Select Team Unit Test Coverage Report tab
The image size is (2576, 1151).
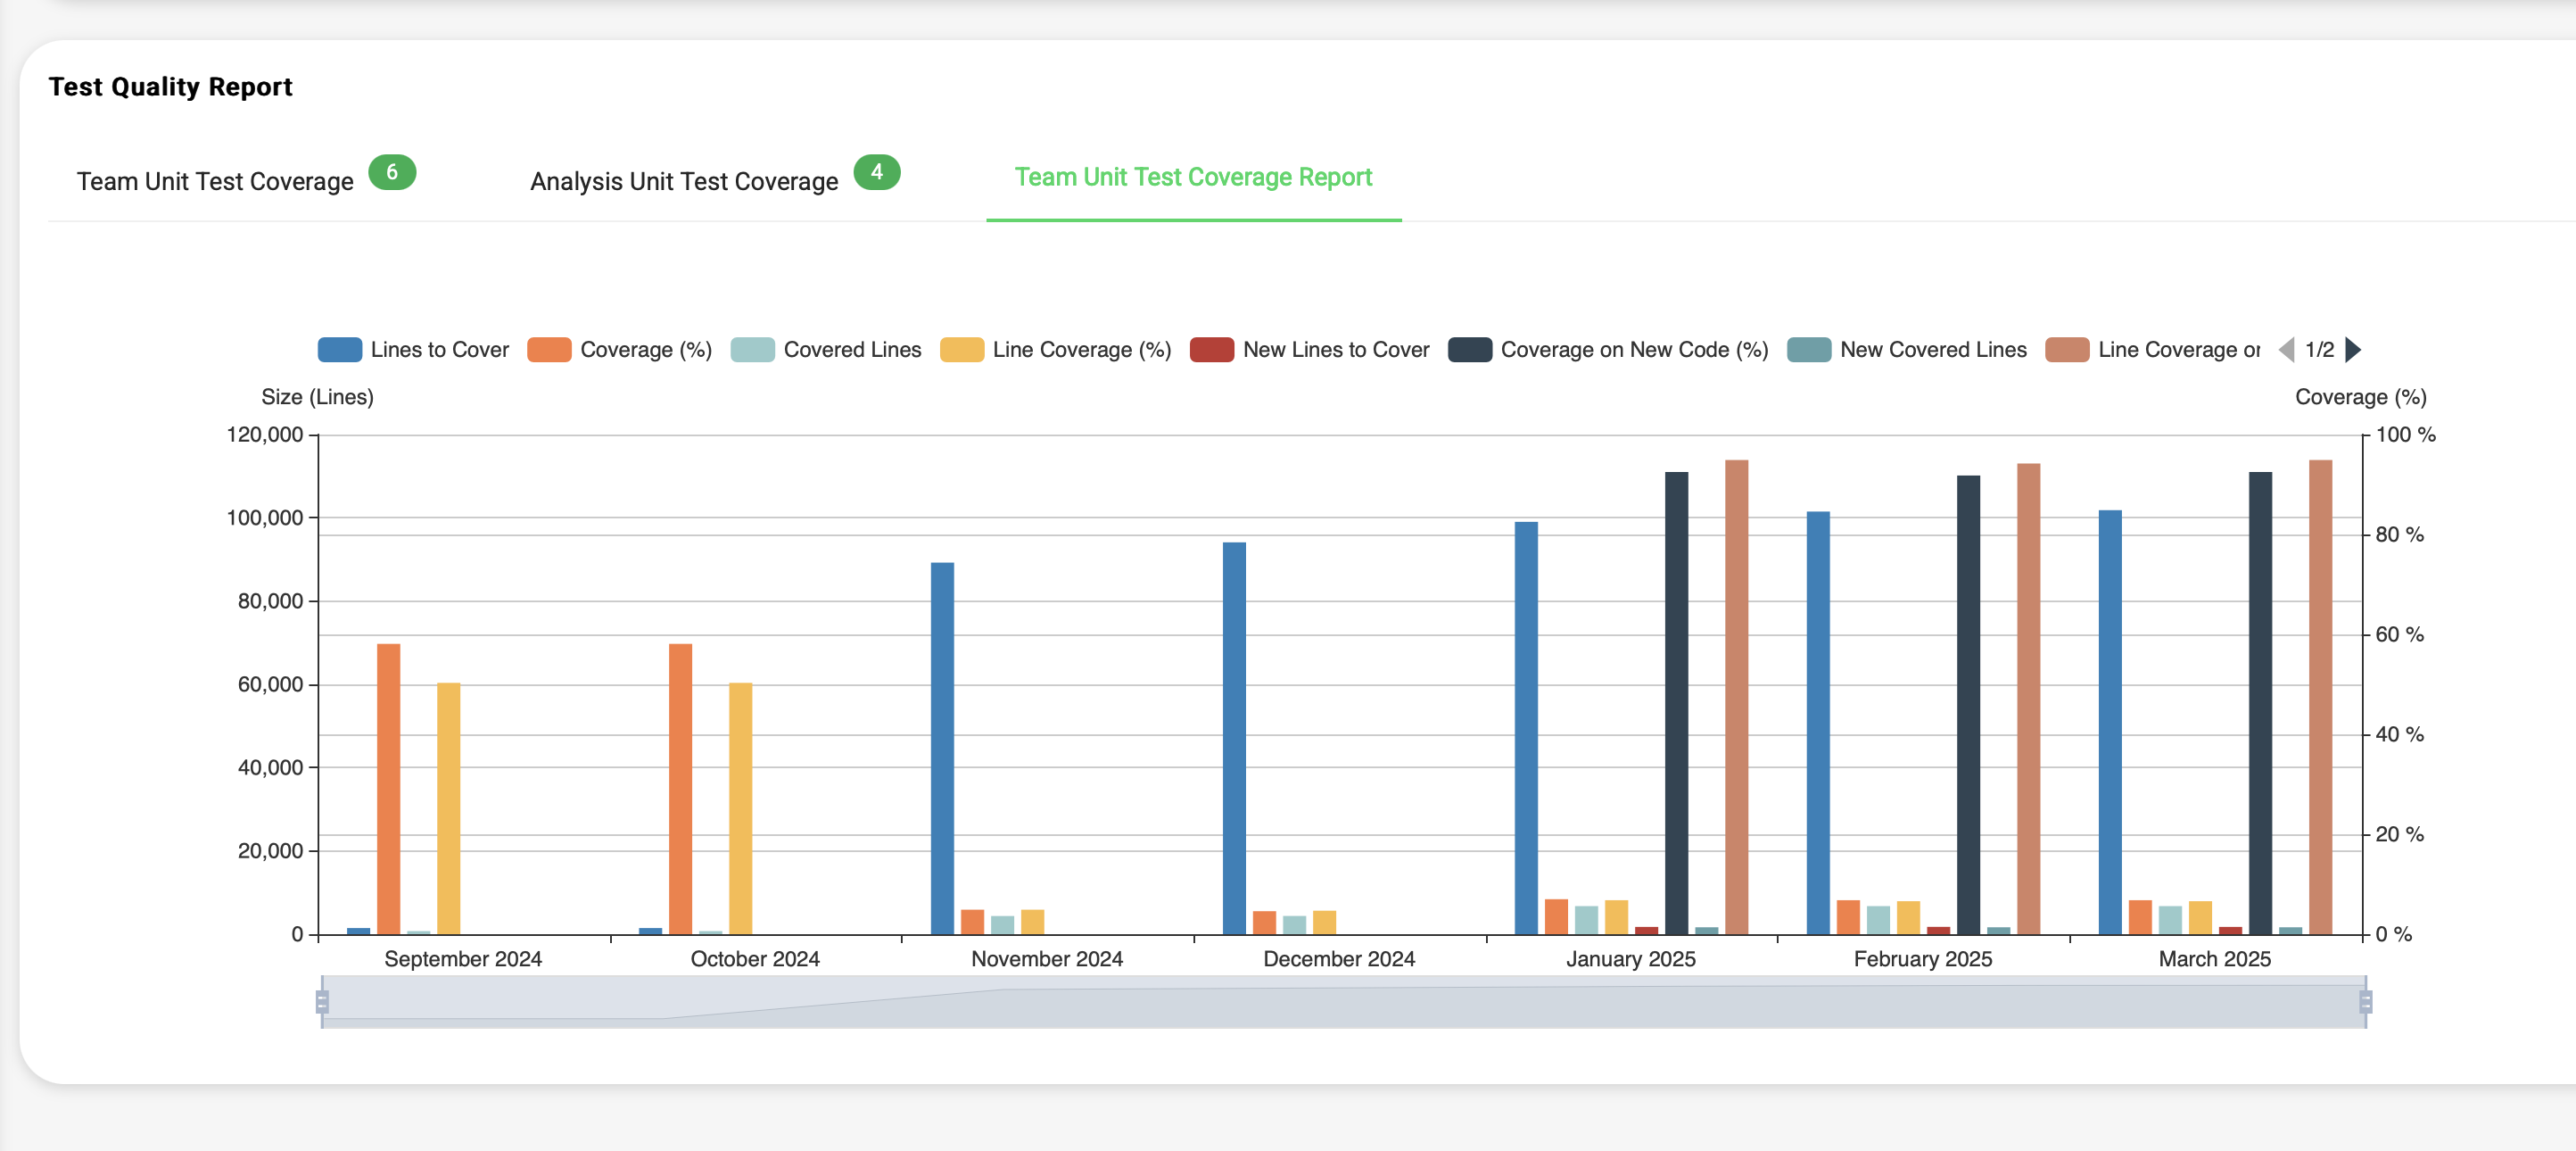point(1193,177)
